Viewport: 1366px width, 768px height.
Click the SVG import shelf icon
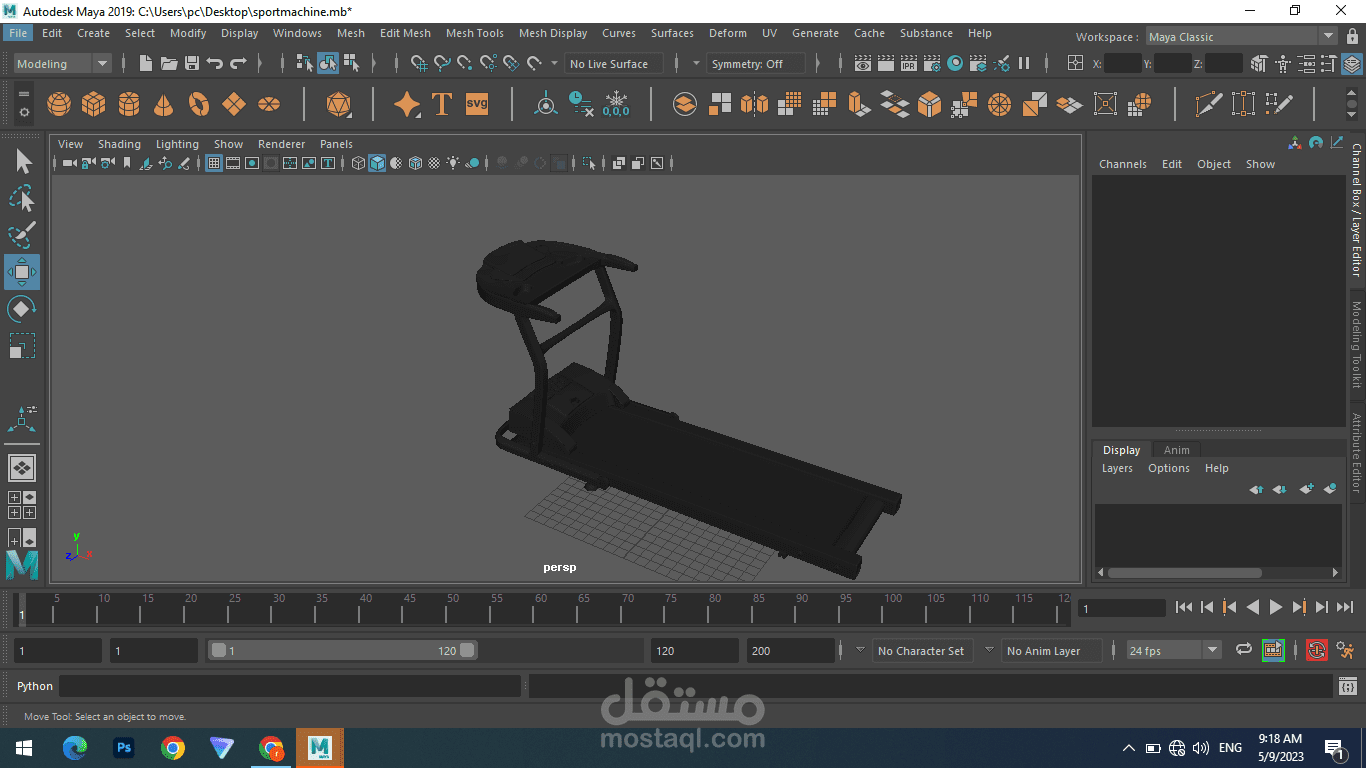tap(477, 104)
